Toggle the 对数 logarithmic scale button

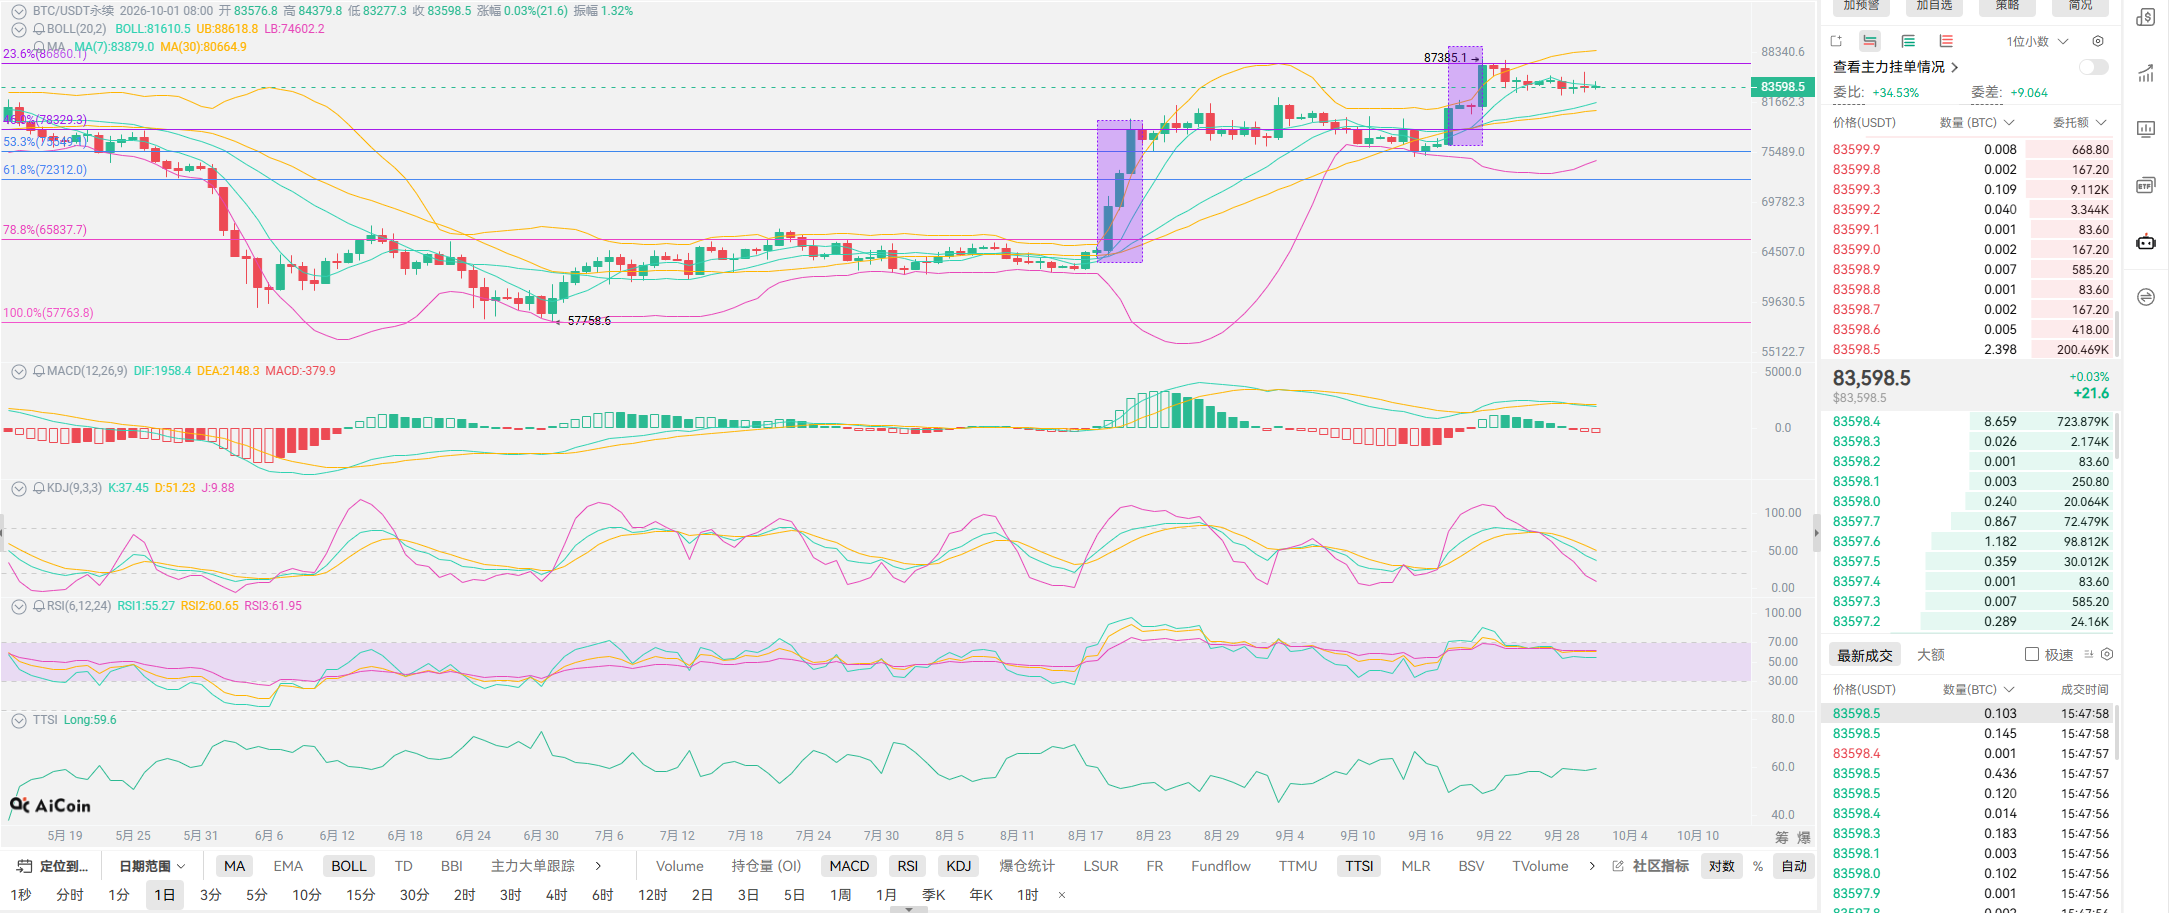click(x=1722, y=866)
